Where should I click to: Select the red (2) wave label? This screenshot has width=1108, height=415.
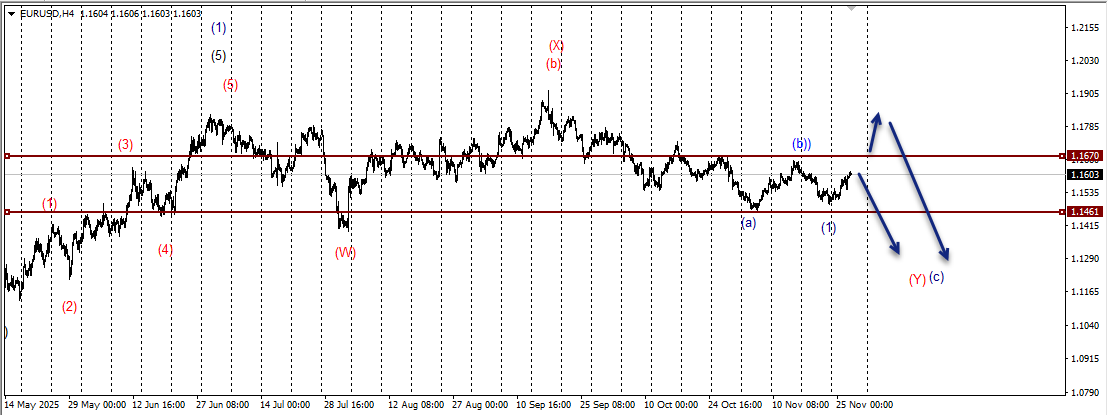(x=69, y=307)
